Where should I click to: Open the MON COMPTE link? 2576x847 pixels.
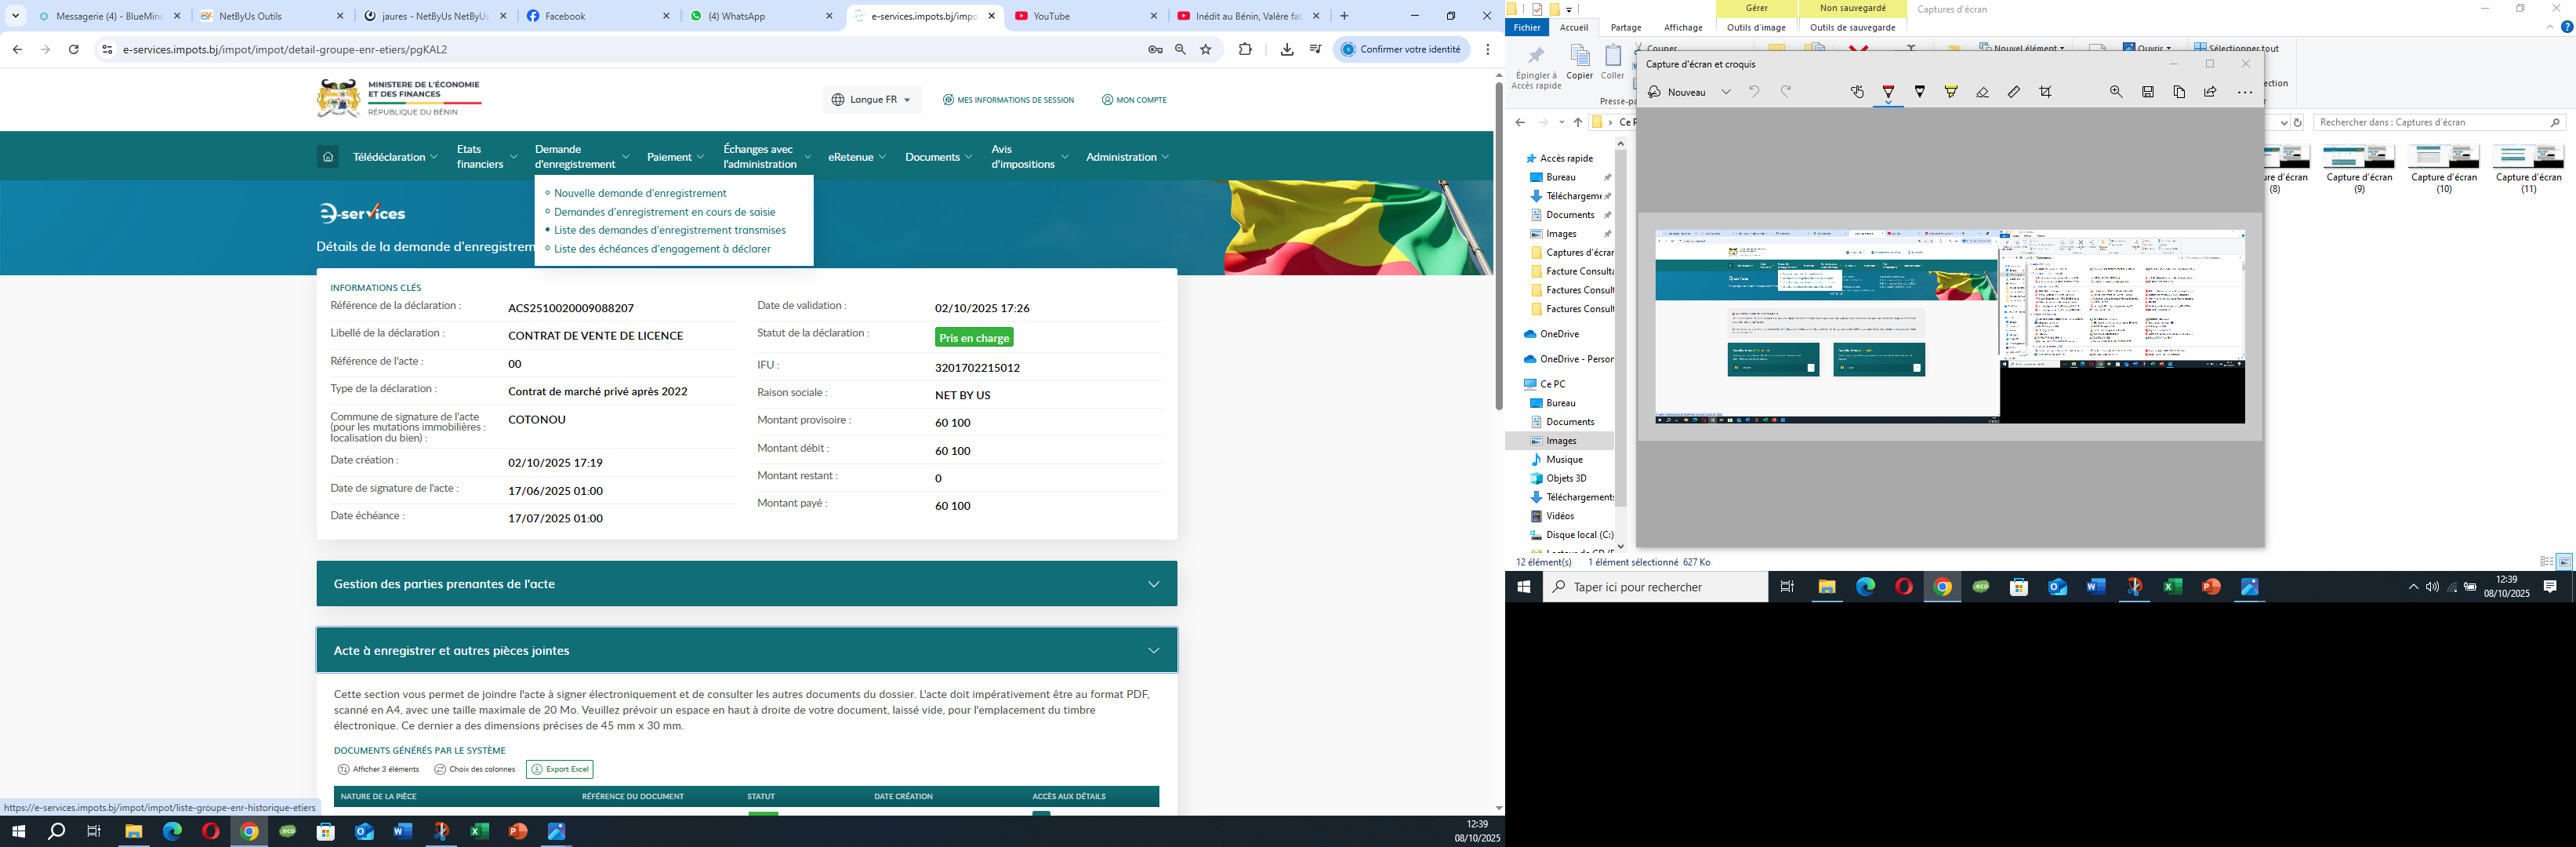point(1135,100)
